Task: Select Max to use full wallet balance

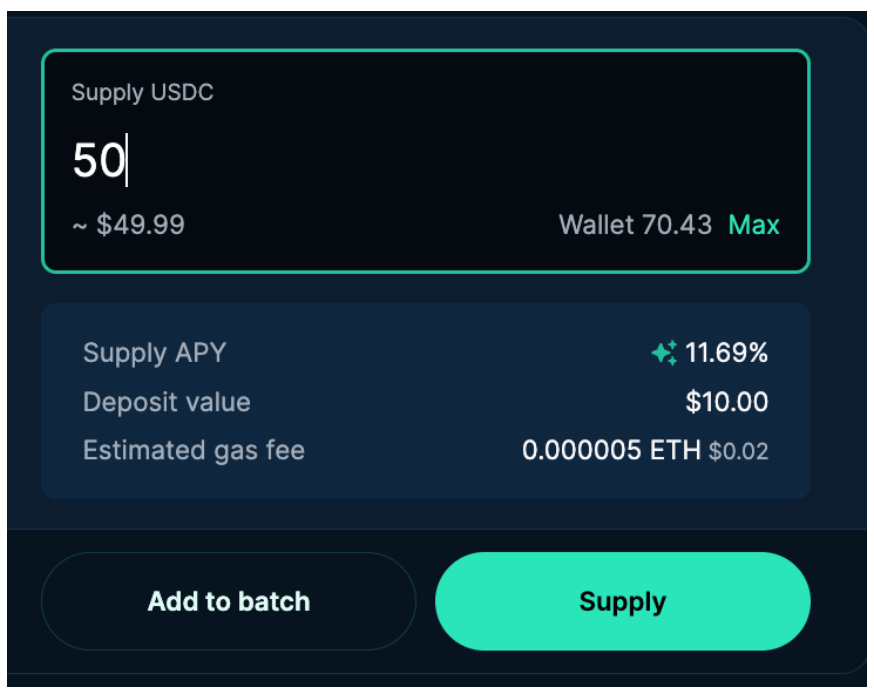Action: [754, 224]
